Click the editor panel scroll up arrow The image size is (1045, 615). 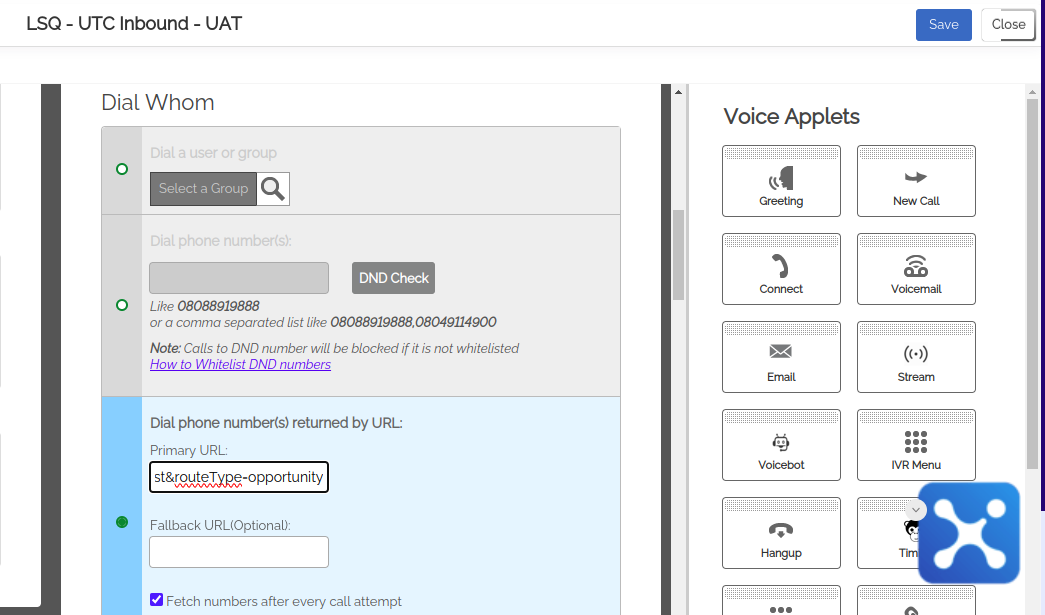point(678,92)
